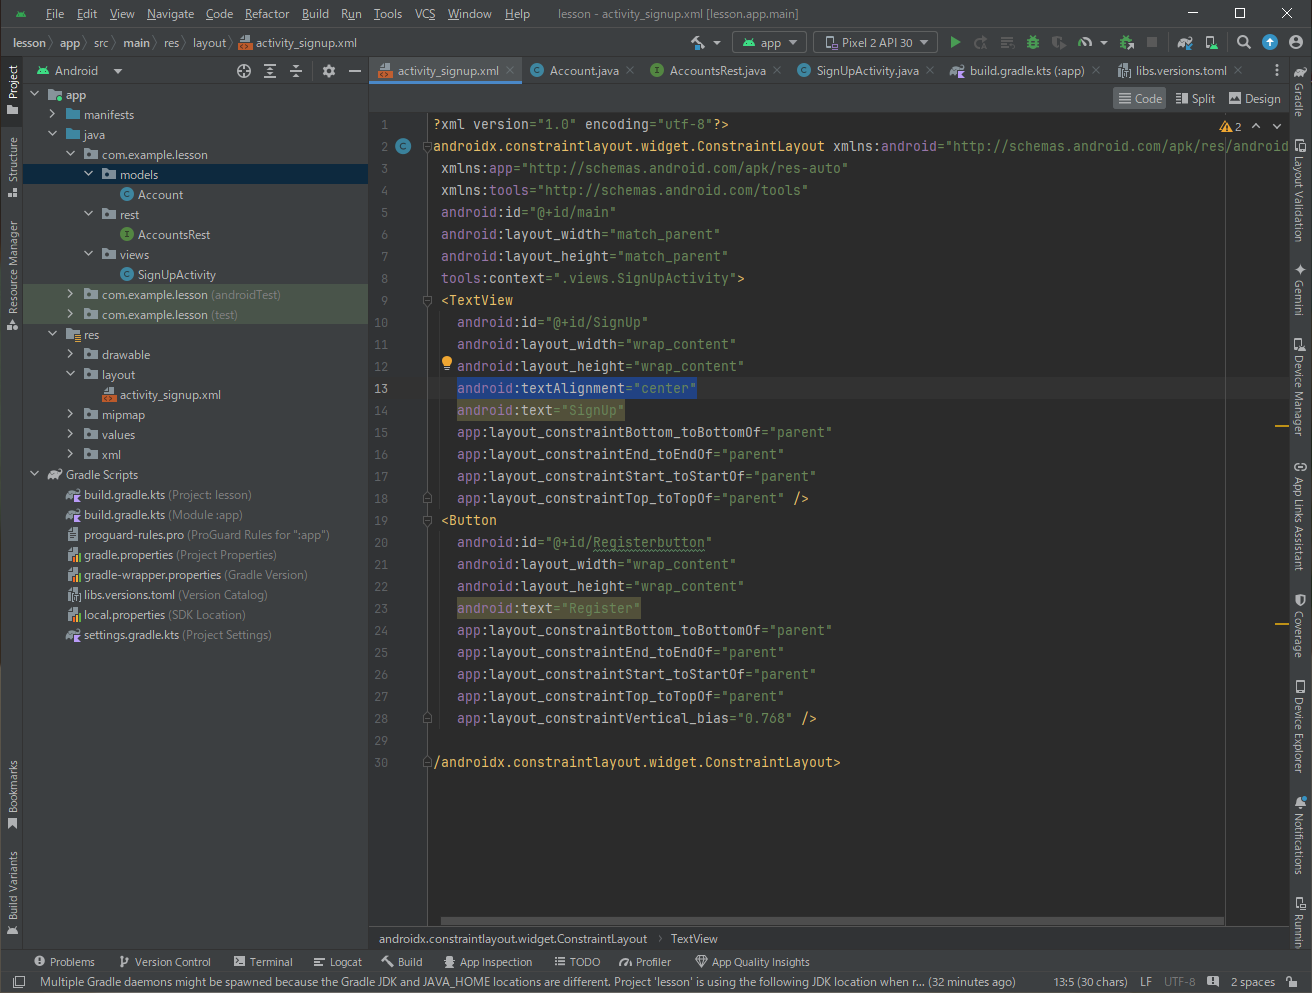This screenshot has height=993, width=1312.
Task: Switch to build.gradle.kts (:app) tab
Action: coord(1027,71)
